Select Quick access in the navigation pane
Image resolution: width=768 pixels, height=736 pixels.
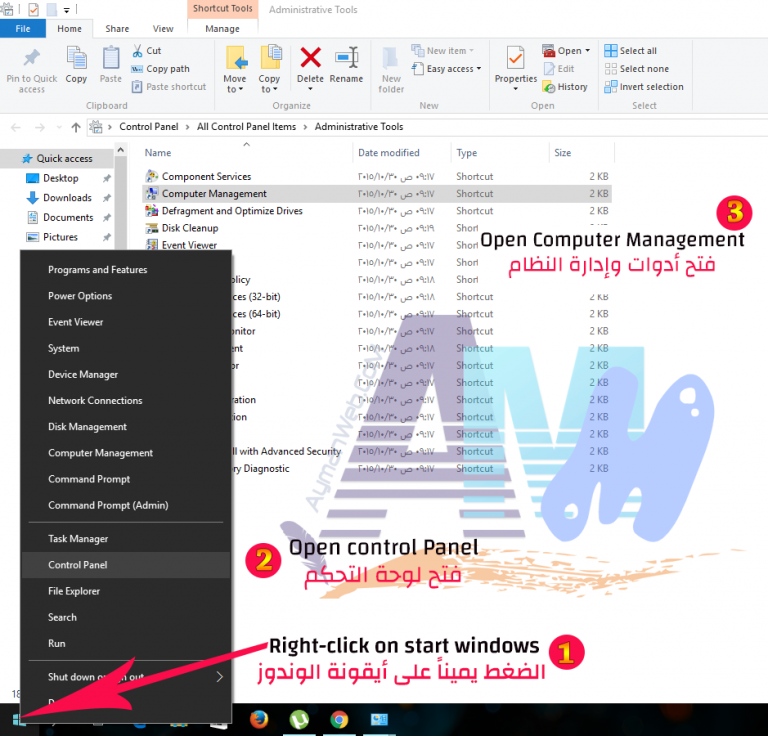[58, 159]
